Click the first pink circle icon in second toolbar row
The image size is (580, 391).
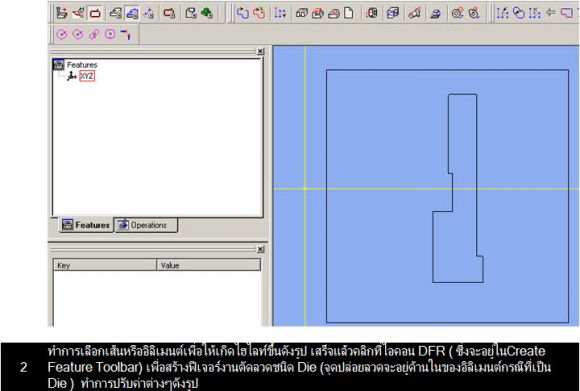click(x=62, y=34)
